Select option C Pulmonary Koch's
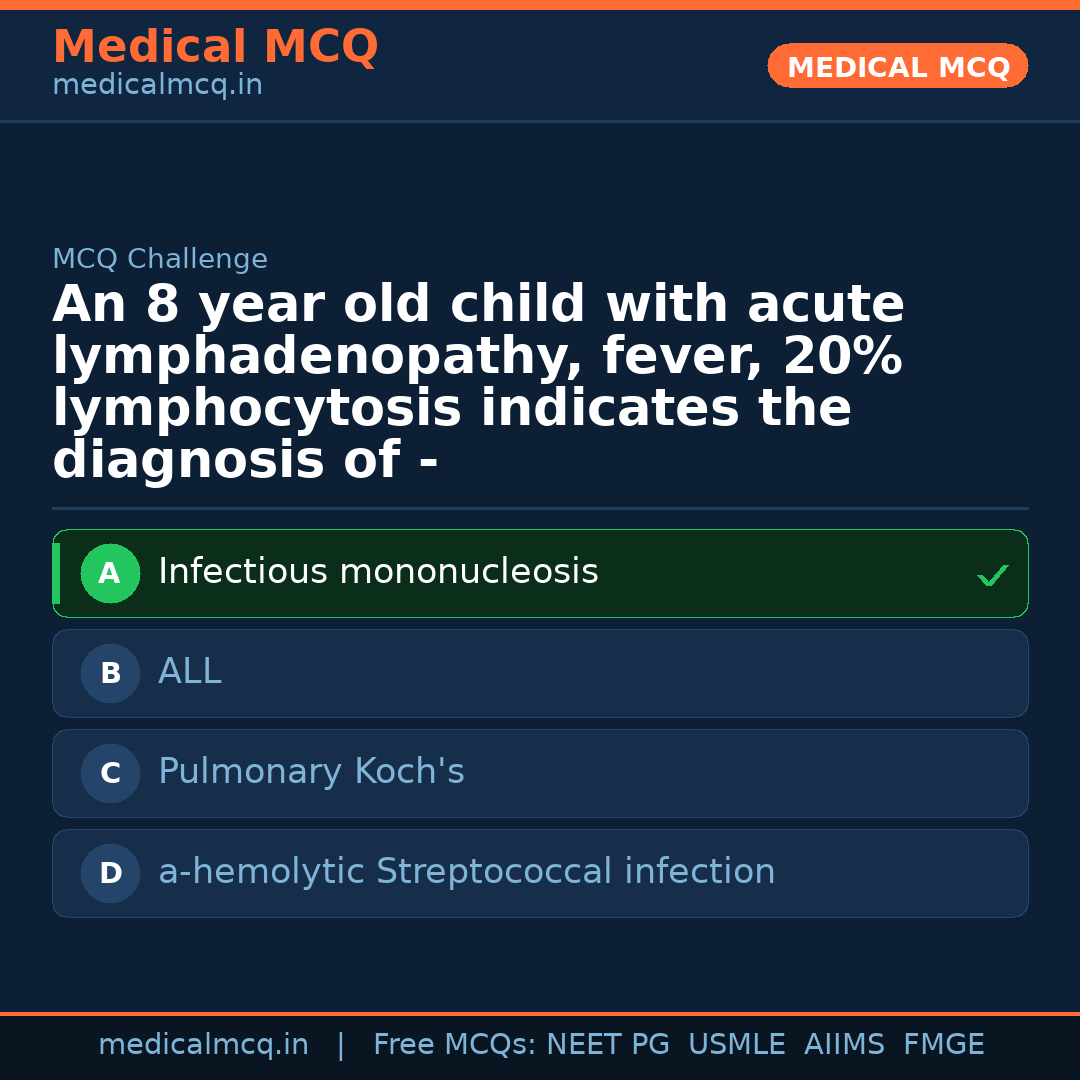 tap(540, 773)
